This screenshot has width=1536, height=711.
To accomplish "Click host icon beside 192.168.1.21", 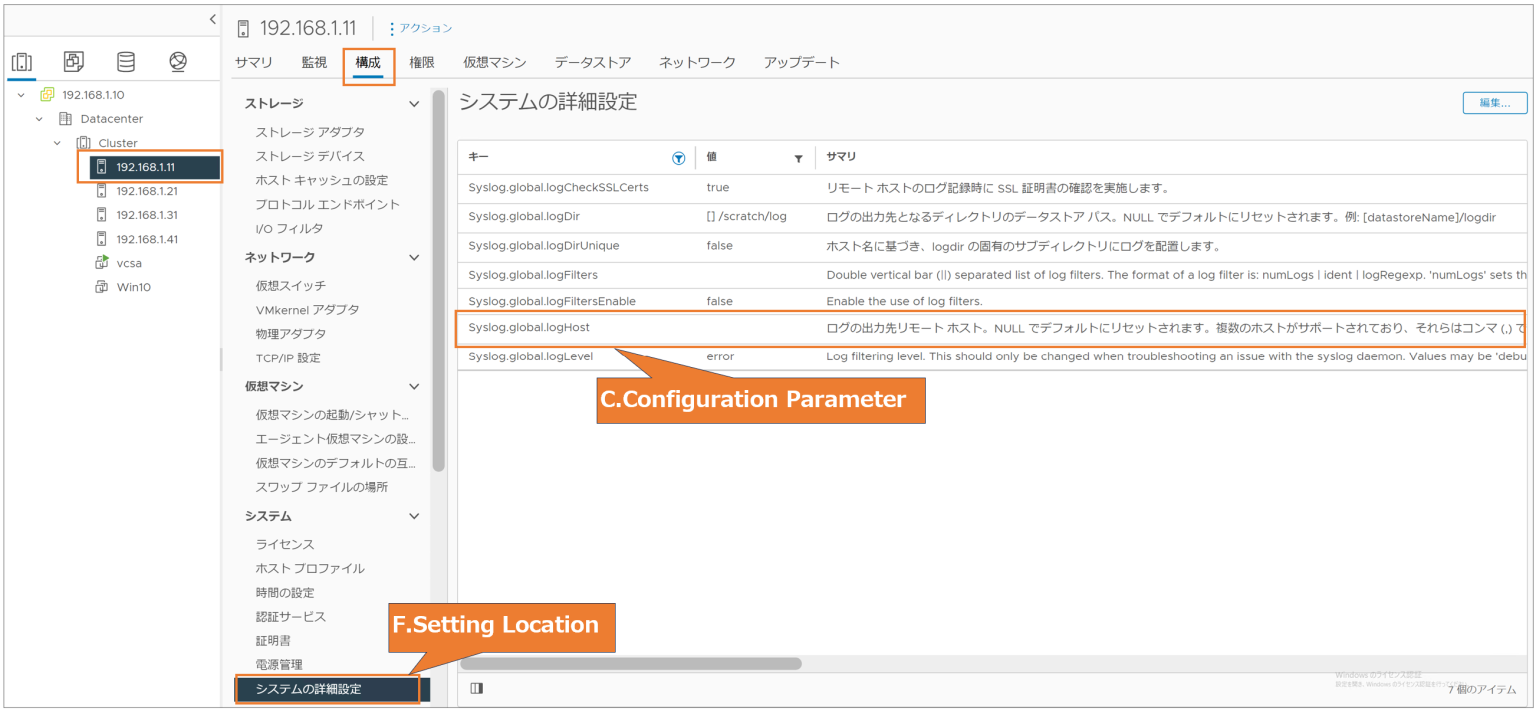I will click(x=101, y=191).
